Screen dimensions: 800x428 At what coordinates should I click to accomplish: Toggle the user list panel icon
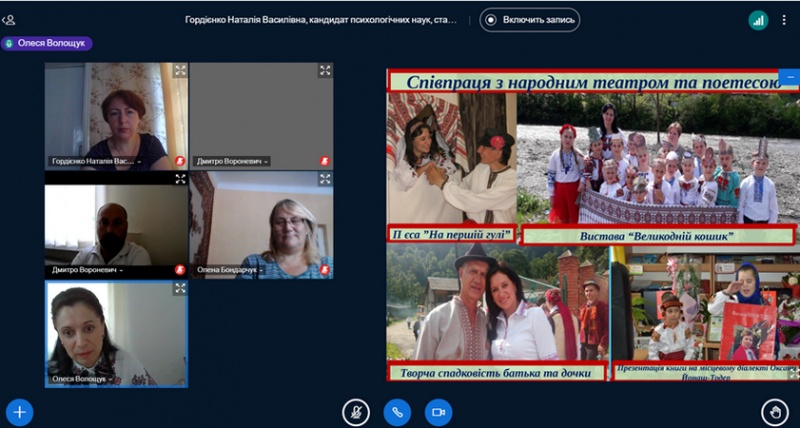9,19
